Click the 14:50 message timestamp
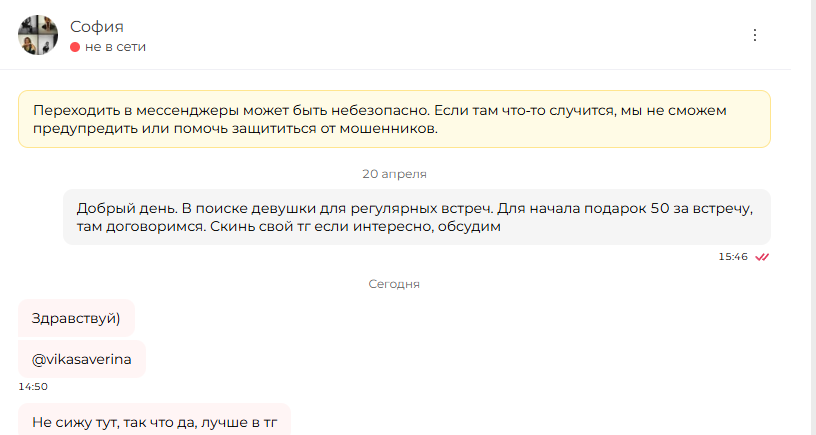816x435 pixels. 33,387
